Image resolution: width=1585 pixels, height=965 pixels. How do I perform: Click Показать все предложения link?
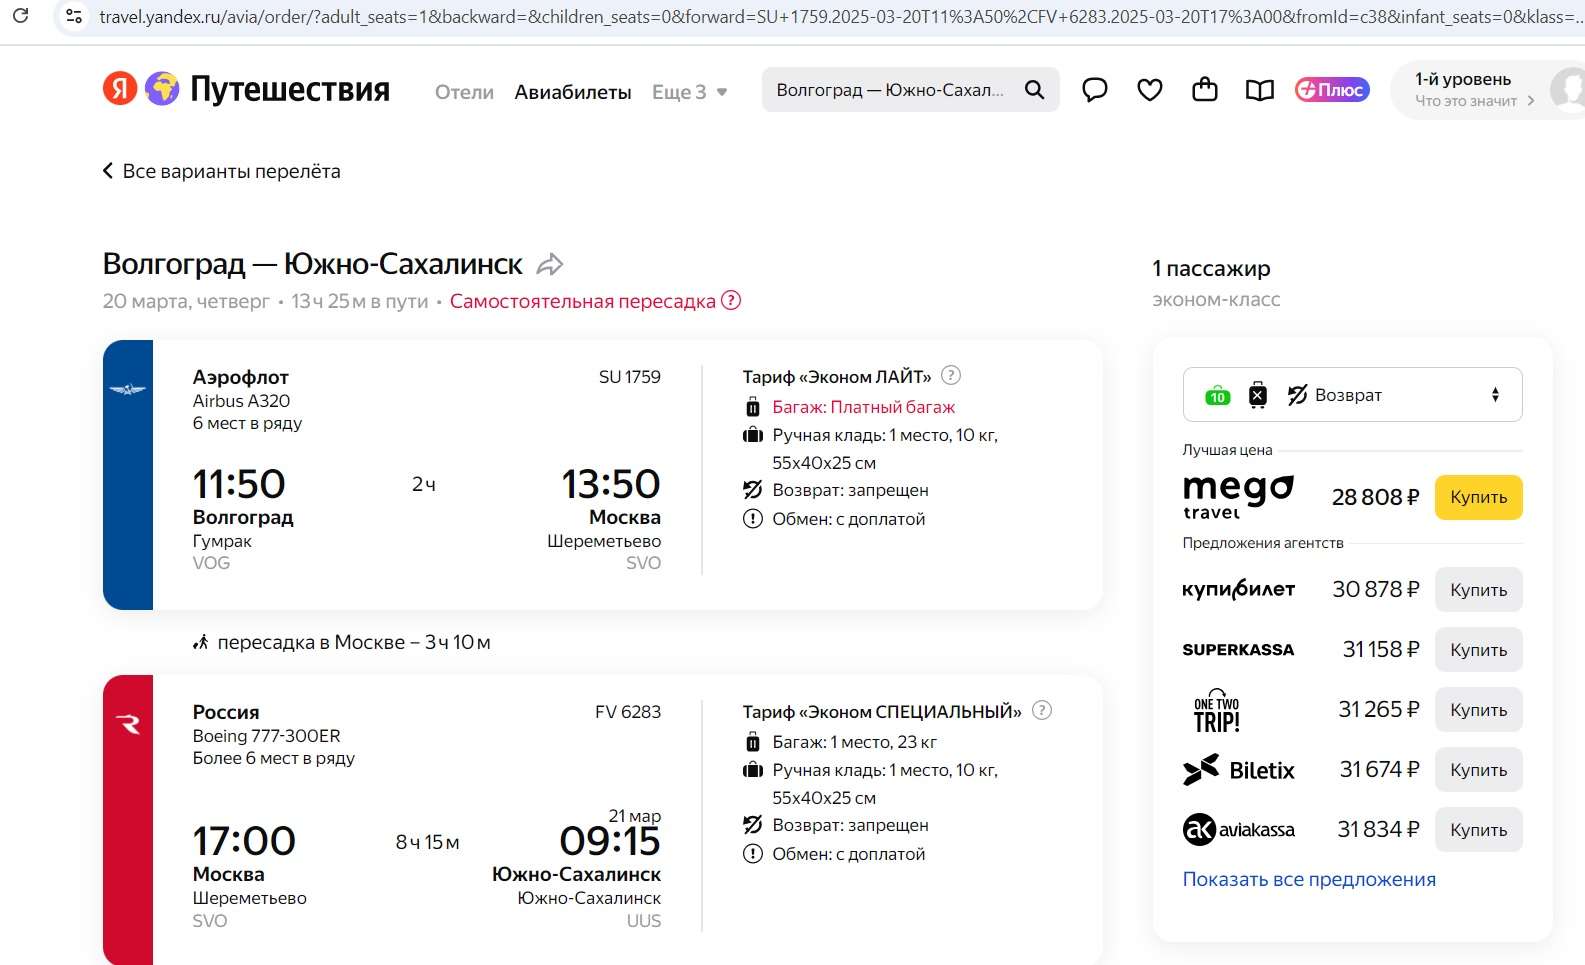[x=1309, y=879]
